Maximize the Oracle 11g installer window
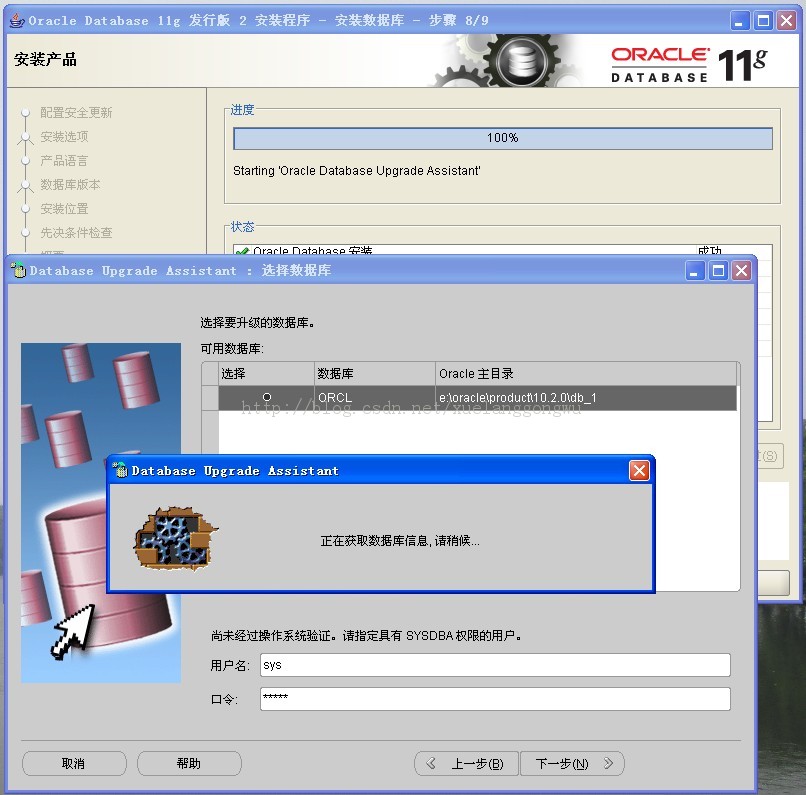Viewport: 806px width, 795px height. [763, 21]
